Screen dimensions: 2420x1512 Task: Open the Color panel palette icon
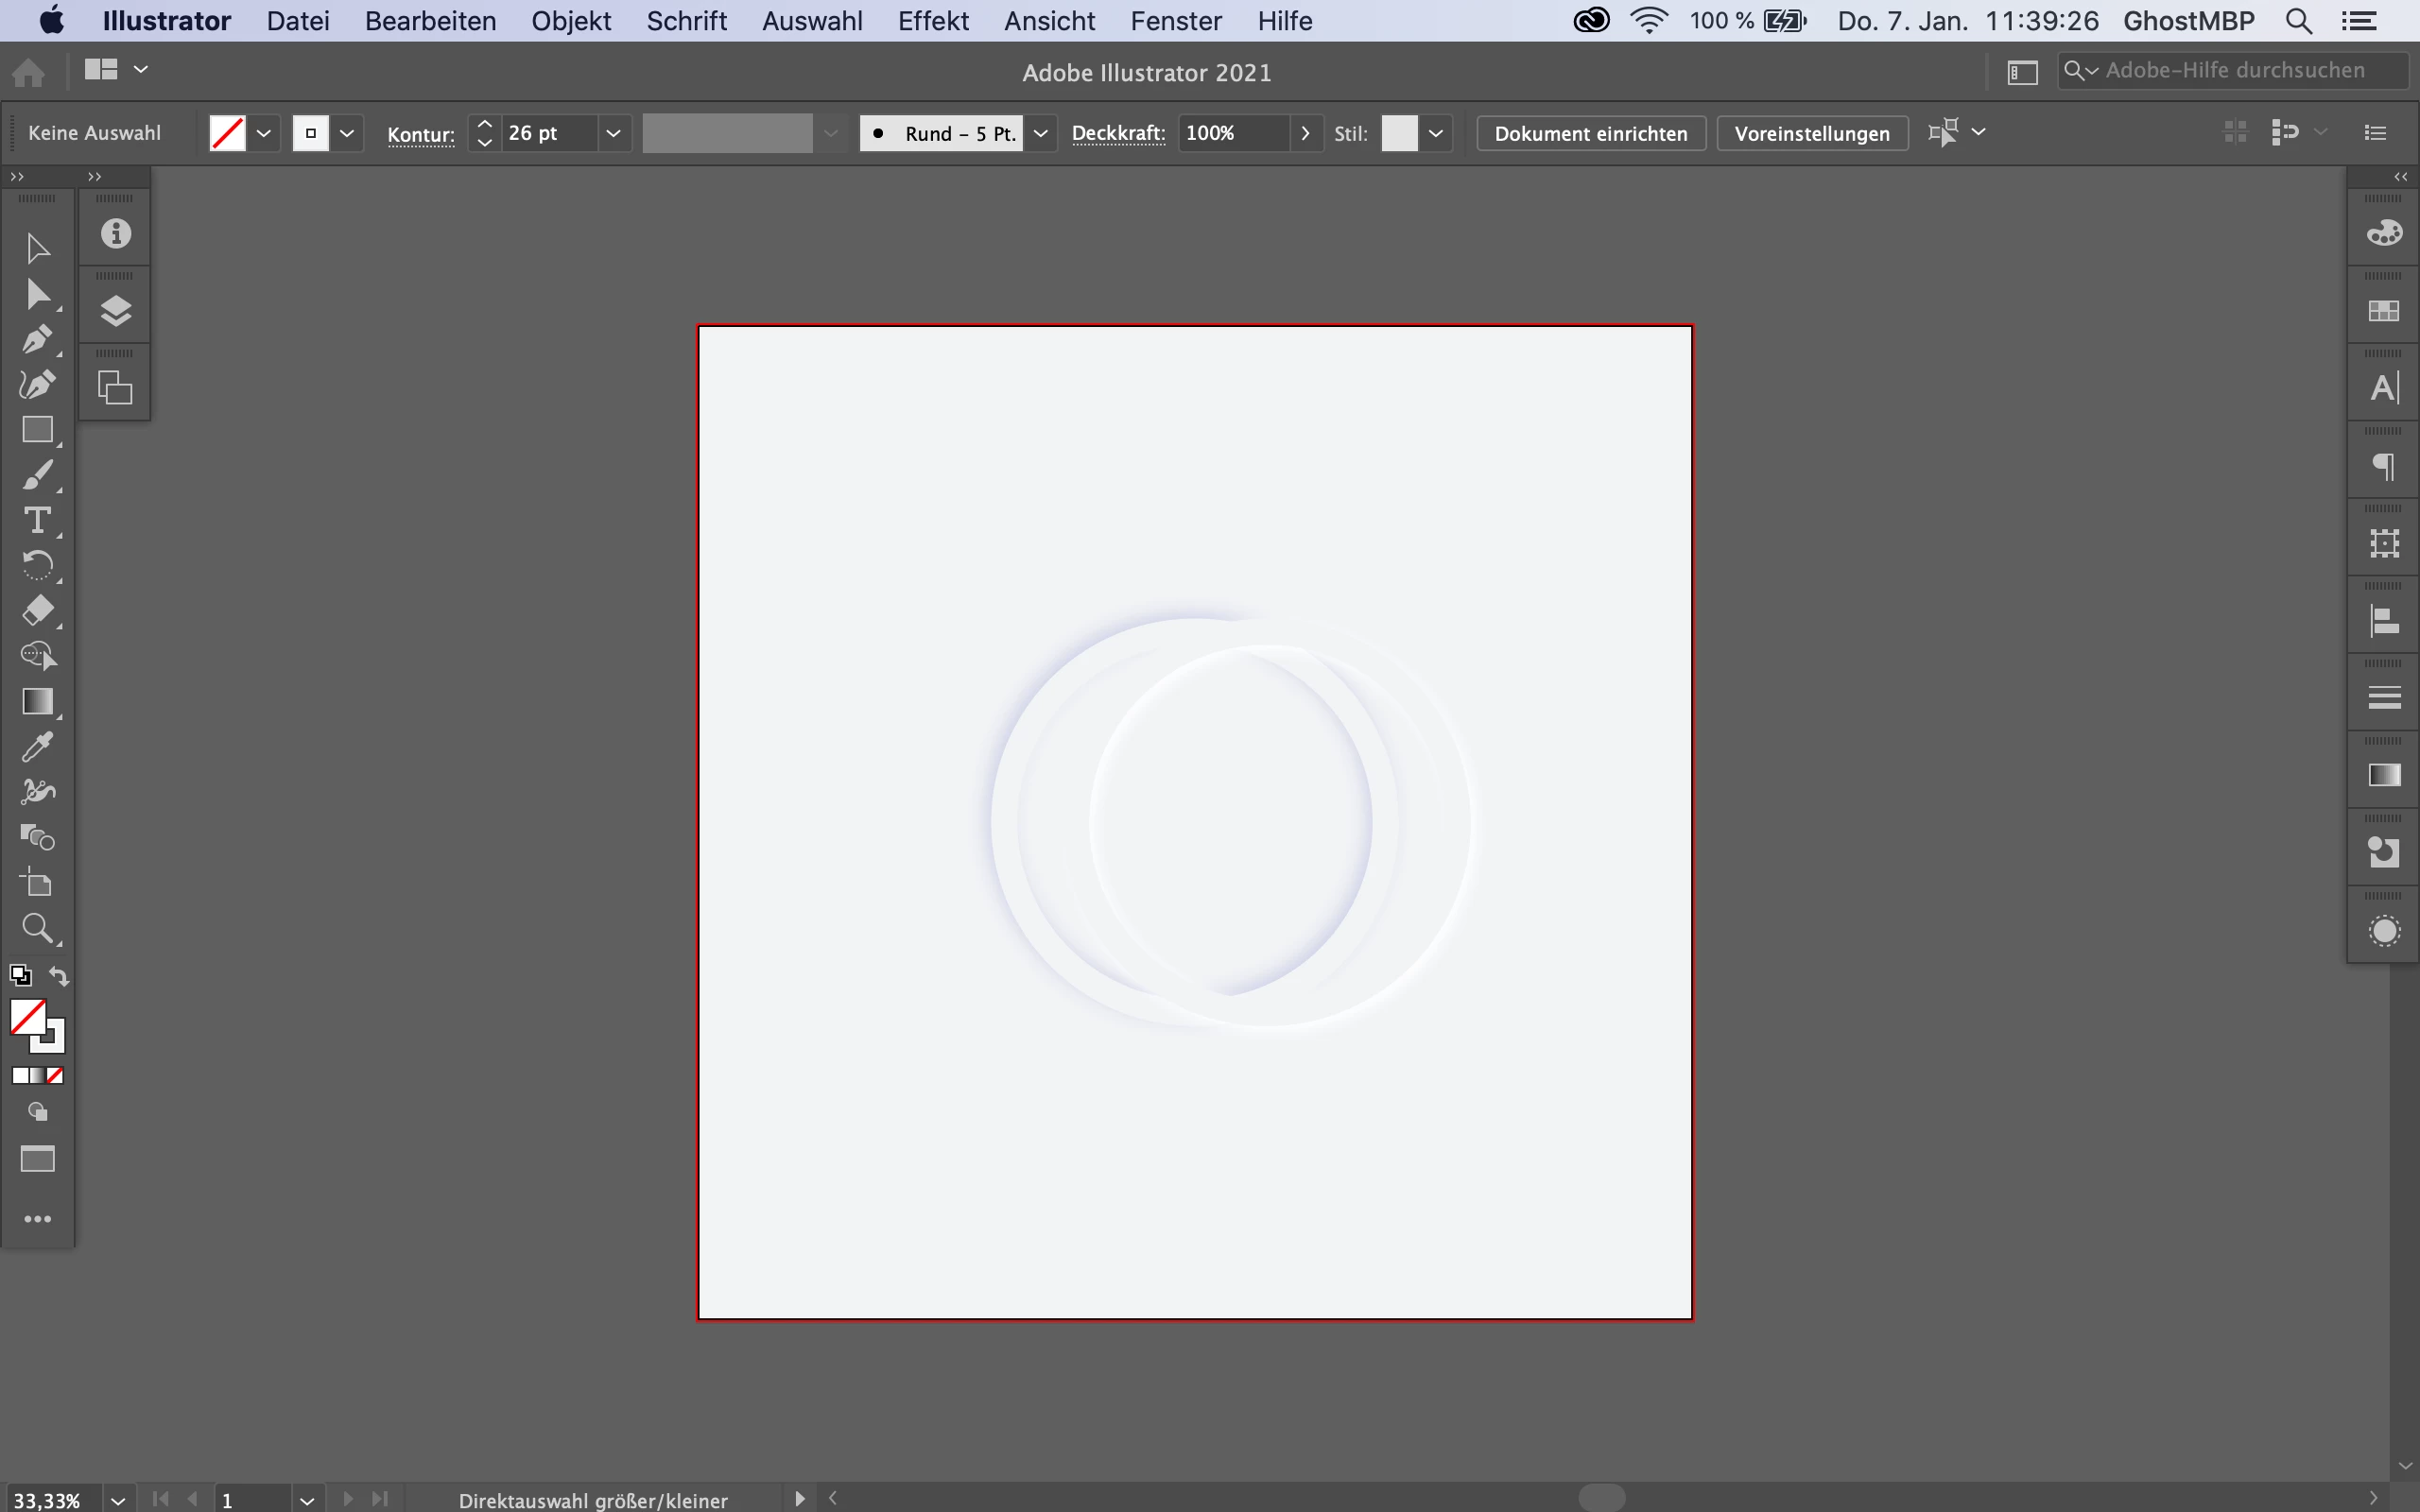2384,234
